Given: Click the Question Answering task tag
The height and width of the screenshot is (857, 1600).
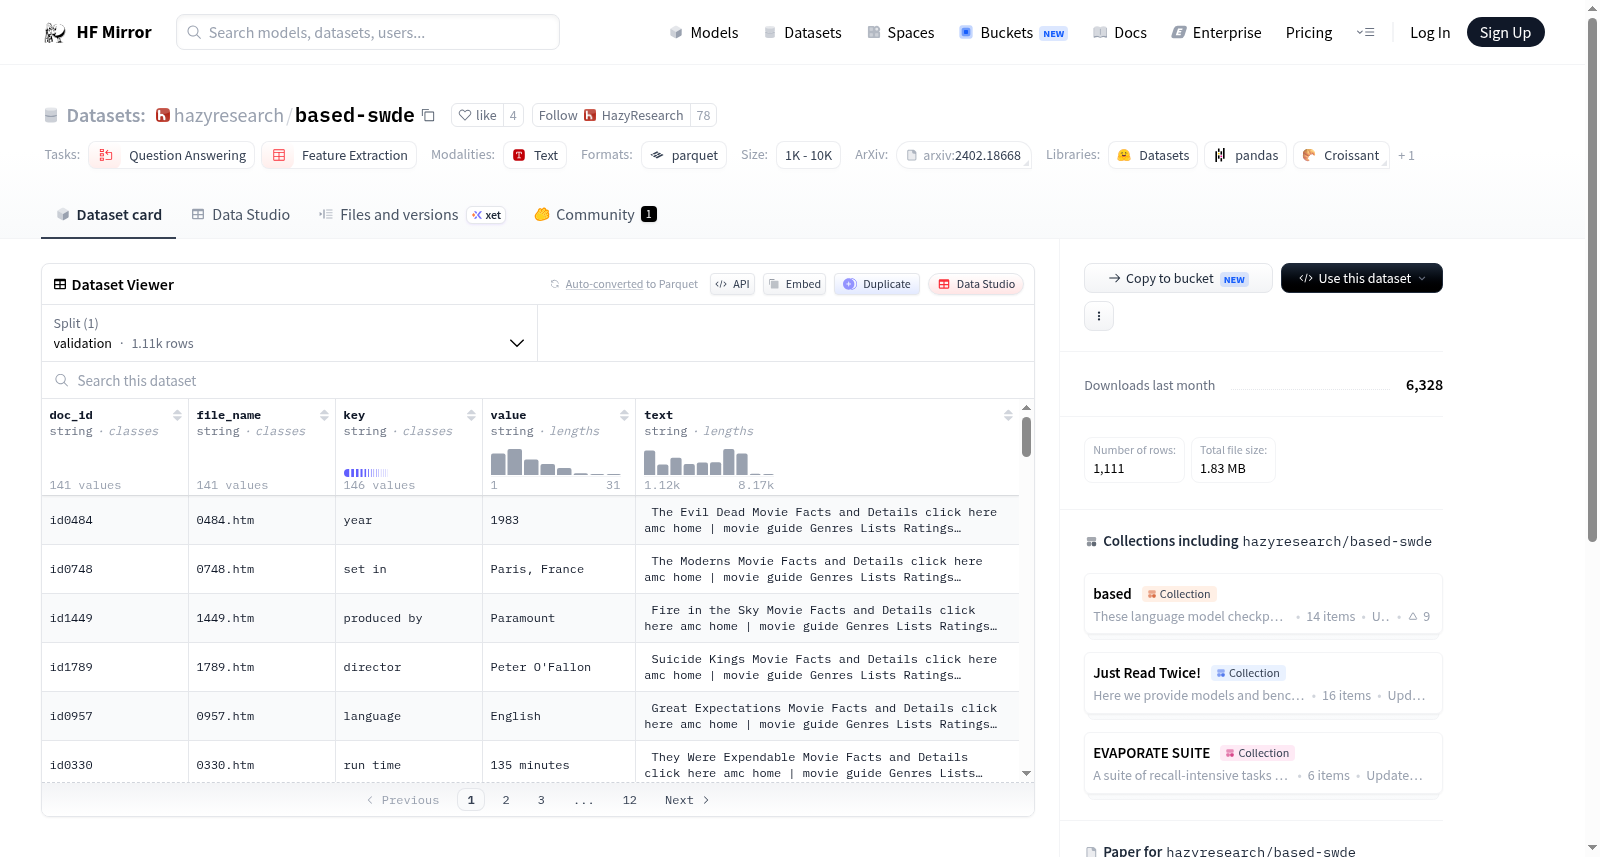Looking at the screenshot, I should click(172, 155).
